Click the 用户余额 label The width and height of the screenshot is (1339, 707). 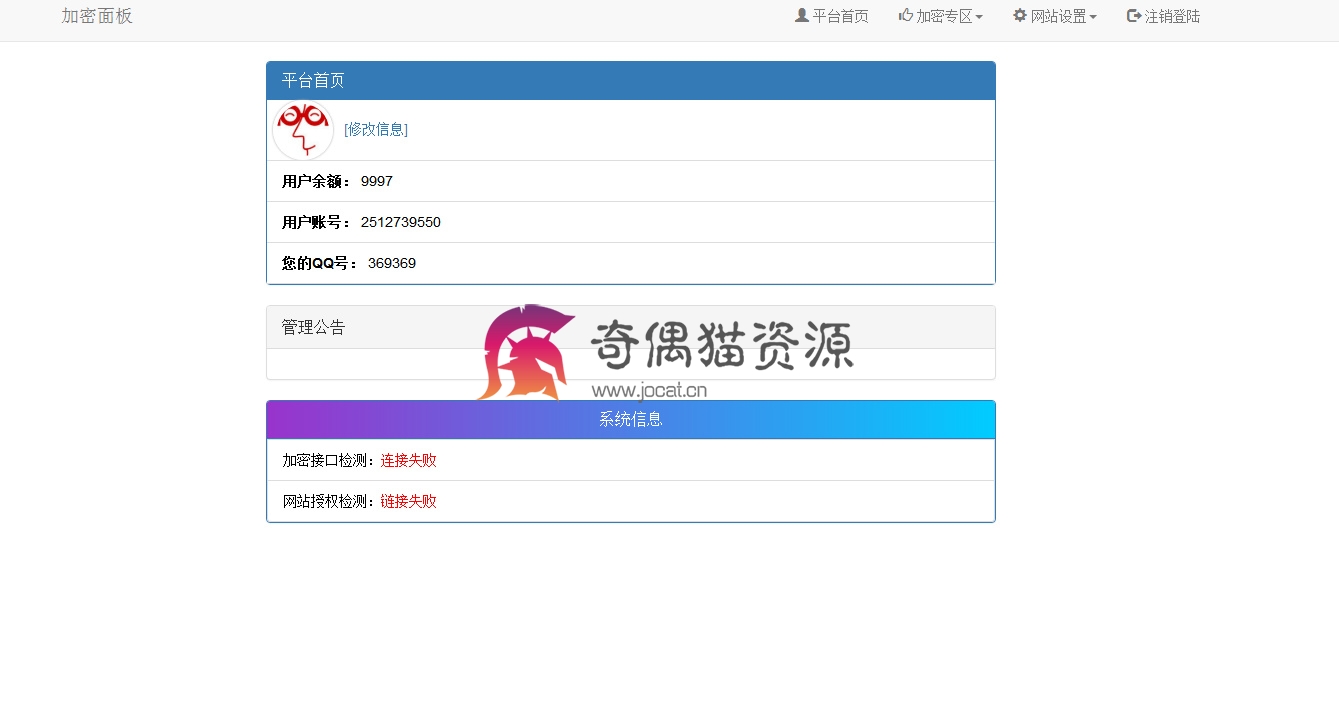click(317, 181)
